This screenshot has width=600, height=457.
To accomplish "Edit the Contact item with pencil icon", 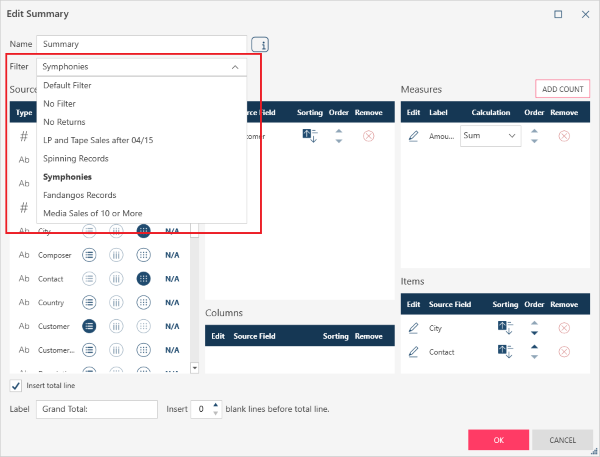I will tap(414, 352).
